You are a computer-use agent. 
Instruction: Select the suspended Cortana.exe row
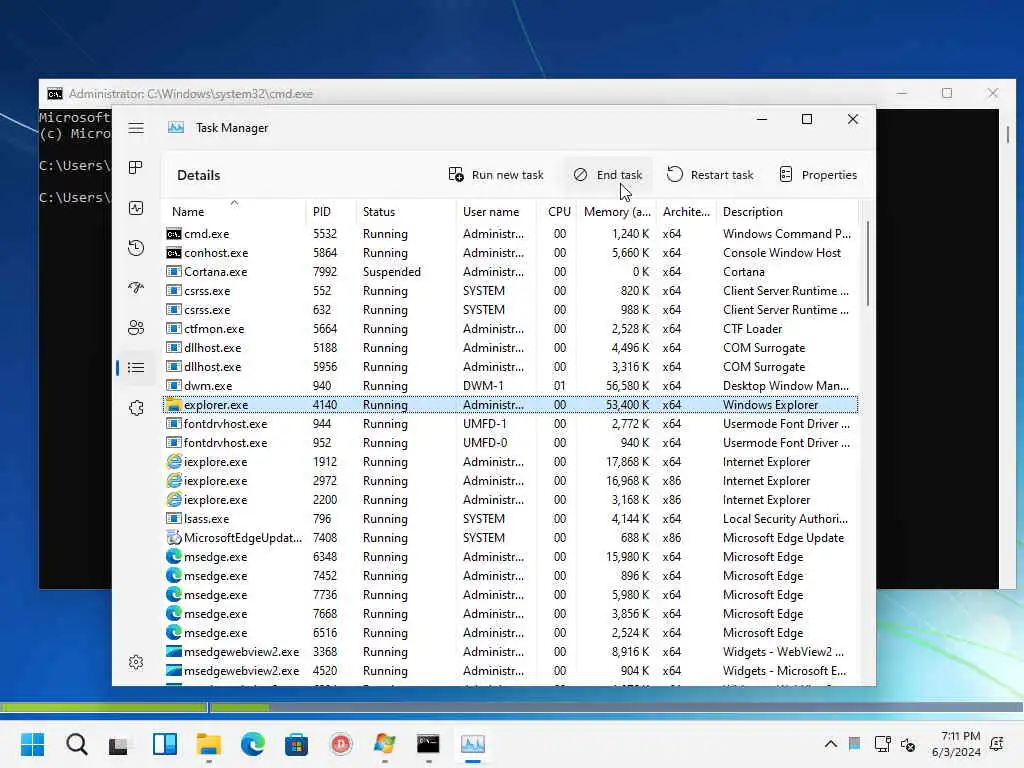pos(510,272)
